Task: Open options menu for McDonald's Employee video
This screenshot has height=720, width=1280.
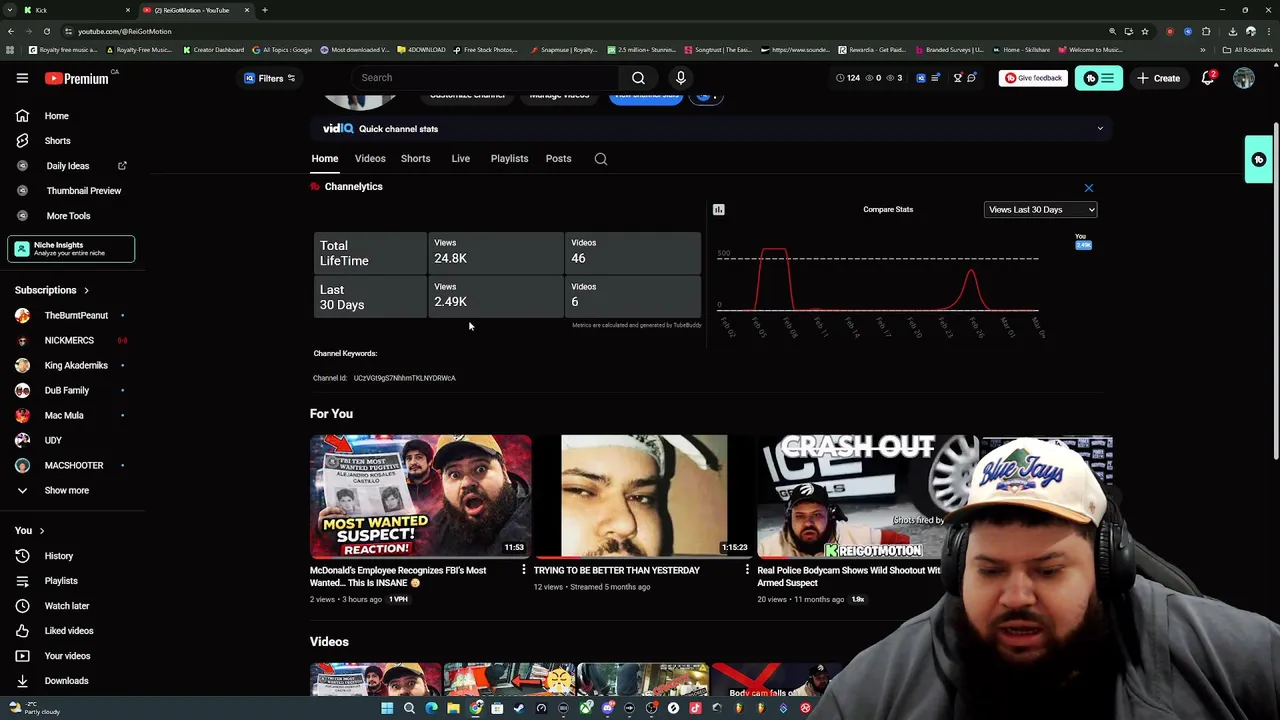Action: click(523, 570)
